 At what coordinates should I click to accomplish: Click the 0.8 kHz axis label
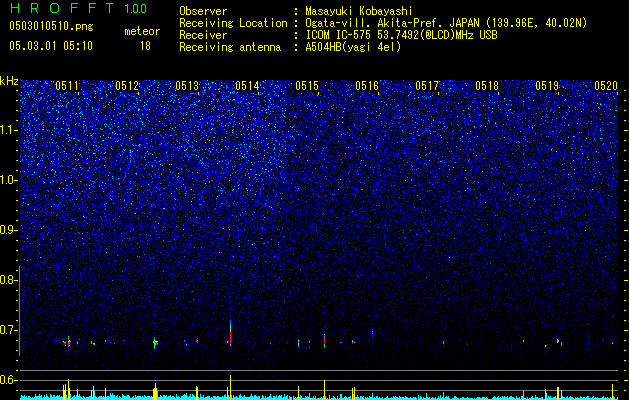tap(8, 280)
